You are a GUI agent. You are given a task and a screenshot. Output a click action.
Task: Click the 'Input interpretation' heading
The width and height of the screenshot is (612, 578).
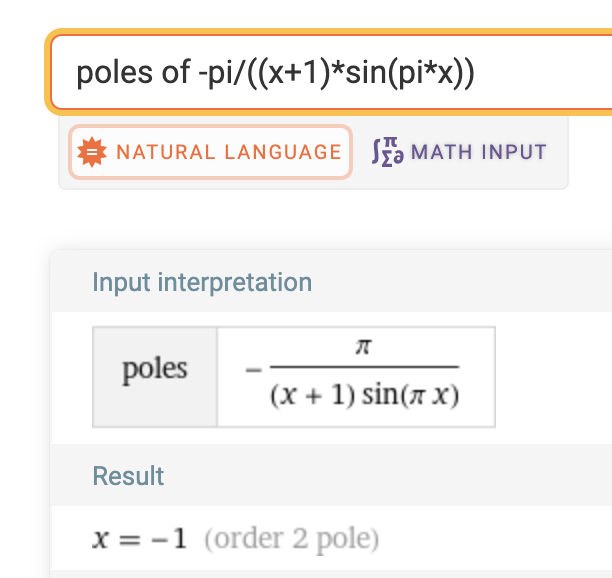pyautogui.click(x=202, y=283)
